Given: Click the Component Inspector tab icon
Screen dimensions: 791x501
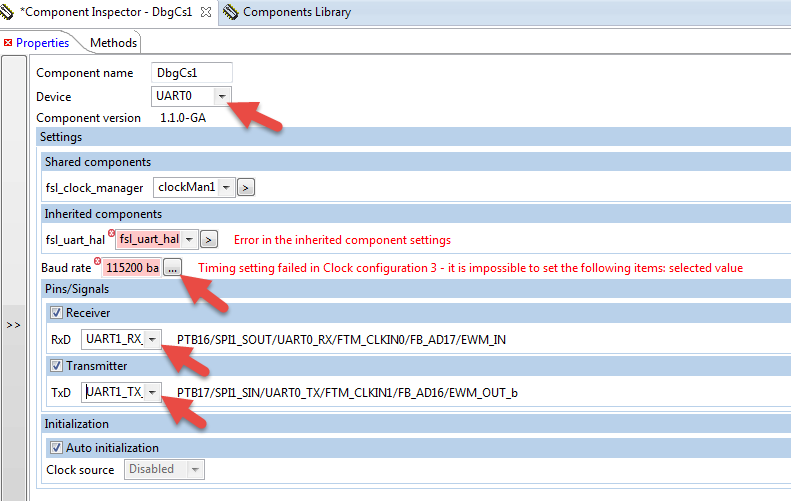Looking at the screenshot, I should pyautogui.click(x=7, y=12).
